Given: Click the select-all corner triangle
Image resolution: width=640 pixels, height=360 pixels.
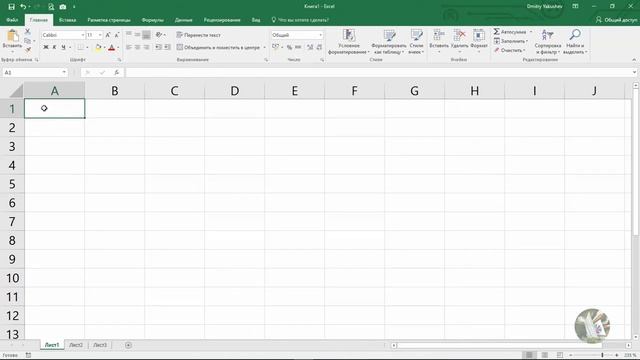Looking at the screenshot, I should click(16, 91).
